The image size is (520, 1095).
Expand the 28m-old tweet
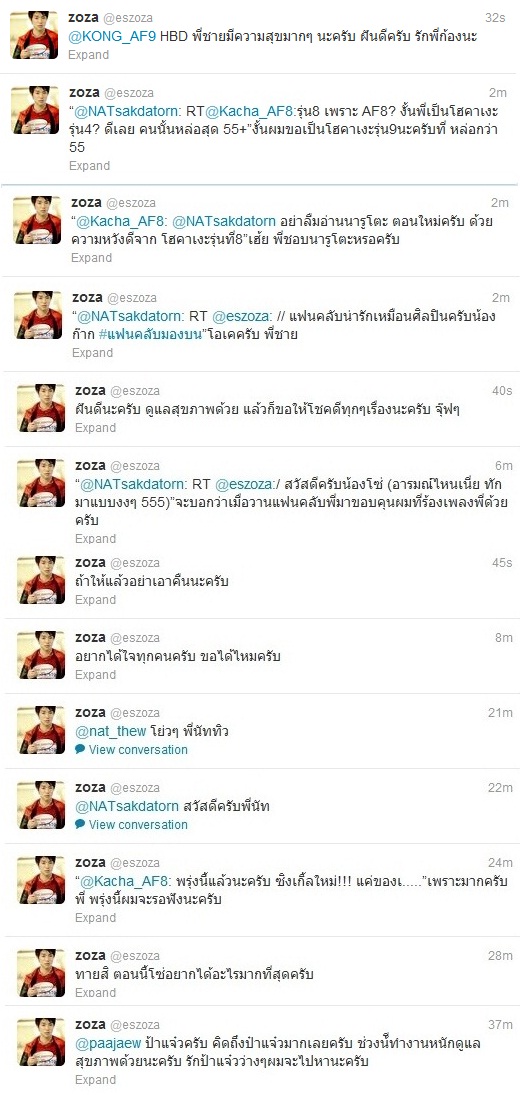coord(96,992)
